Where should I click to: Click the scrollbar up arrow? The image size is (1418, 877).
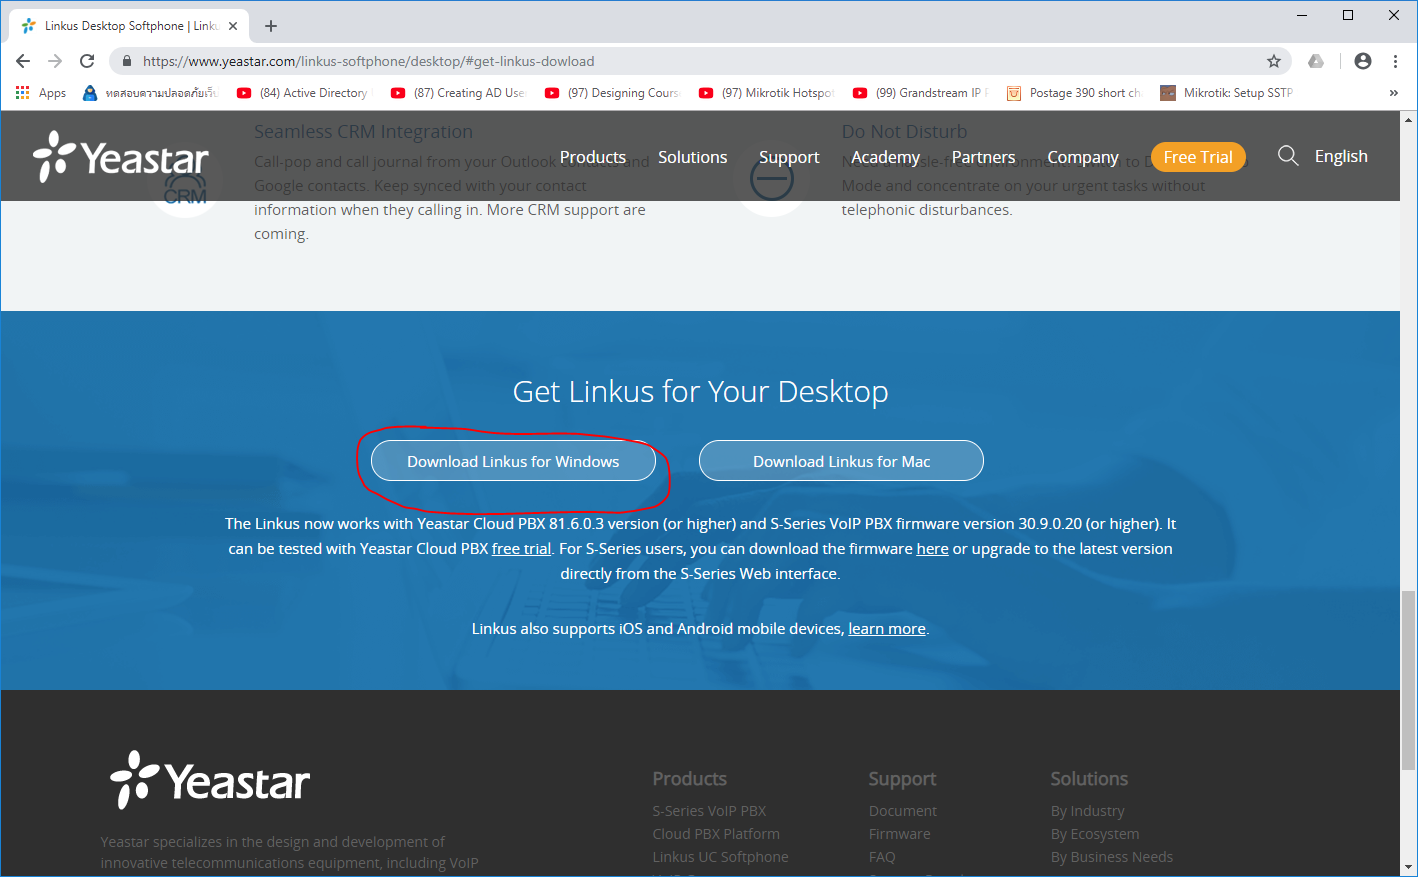click(x=1409, y=120)
